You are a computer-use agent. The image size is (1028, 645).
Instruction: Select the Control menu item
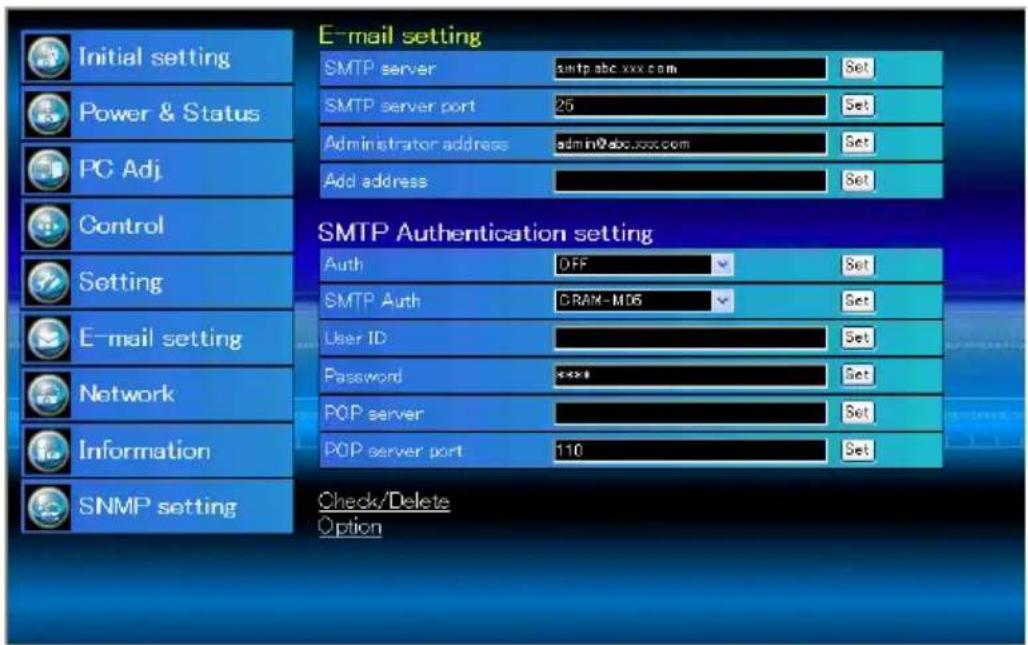[157, 226]
